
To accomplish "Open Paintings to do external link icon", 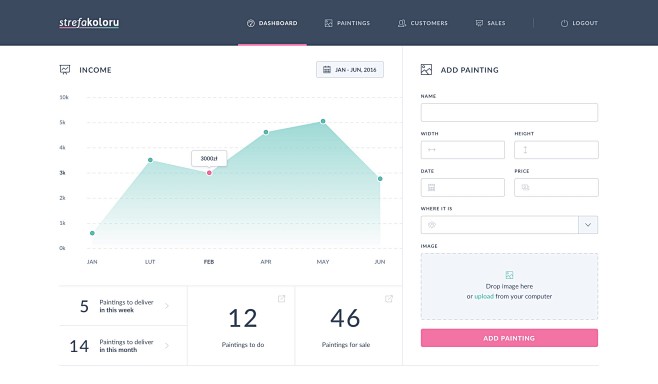I will (x=282, y=298).
